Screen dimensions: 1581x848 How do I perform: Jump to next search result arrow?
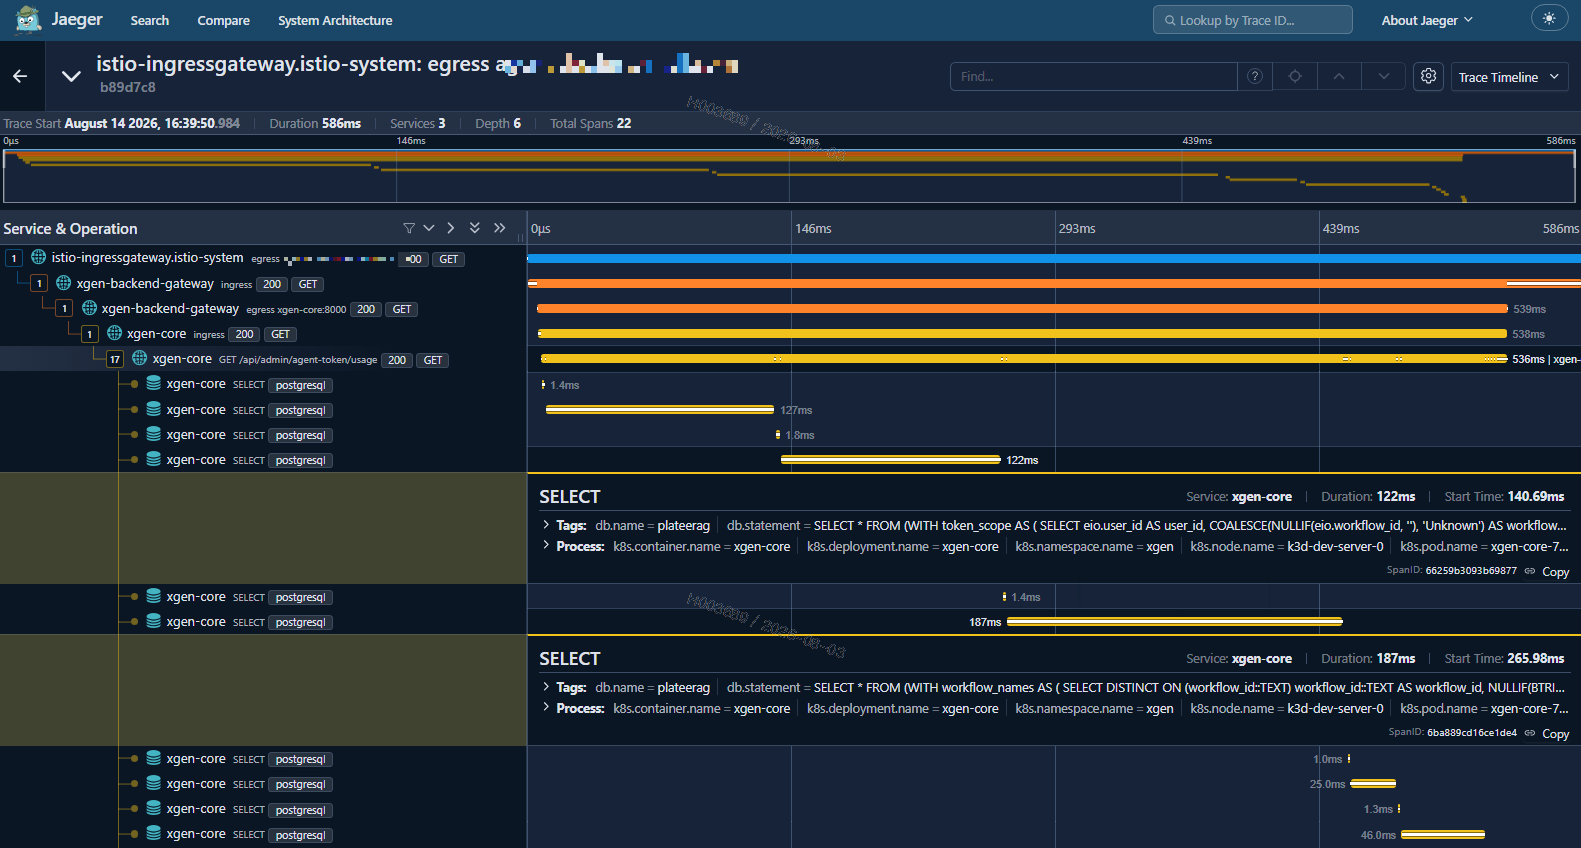click(1384, 76)
